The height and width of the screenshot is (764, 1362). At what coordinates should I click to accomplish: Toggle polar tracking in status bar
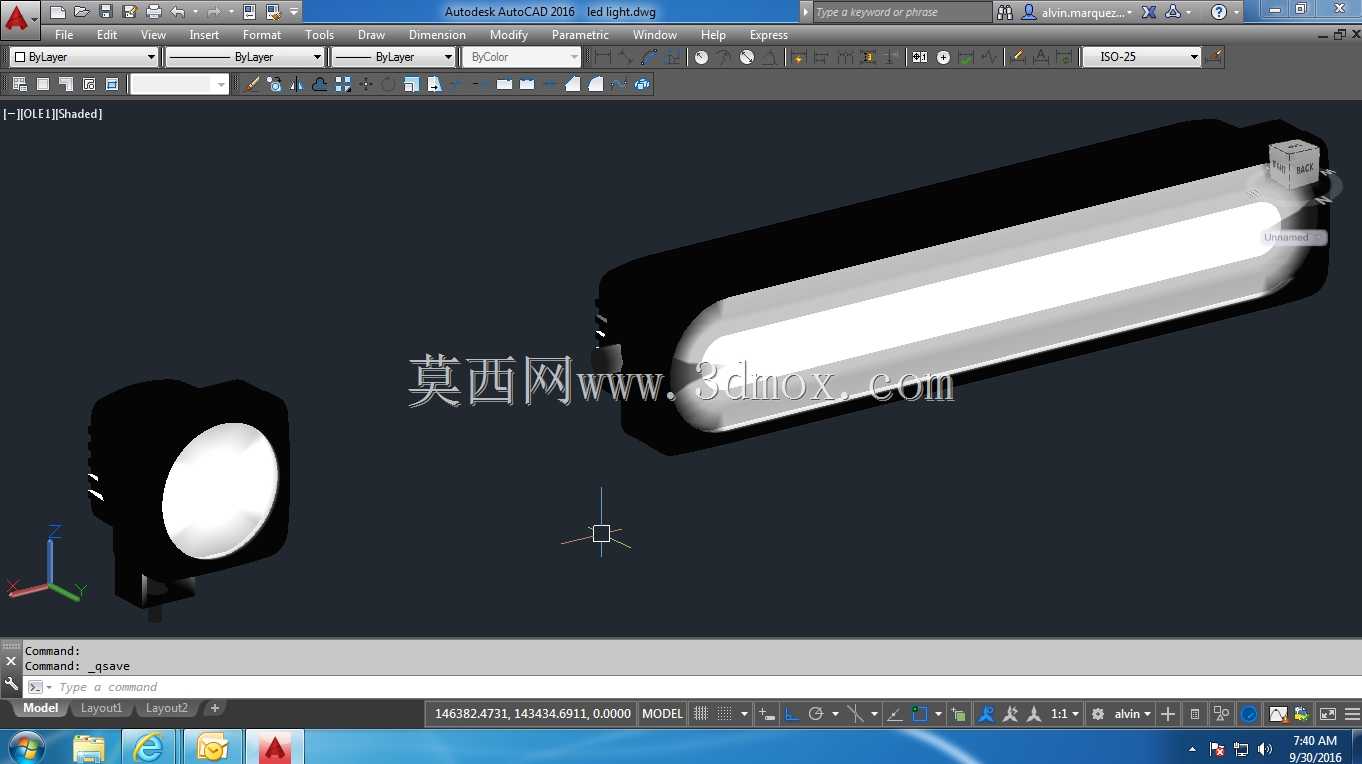tap(815, 714)
